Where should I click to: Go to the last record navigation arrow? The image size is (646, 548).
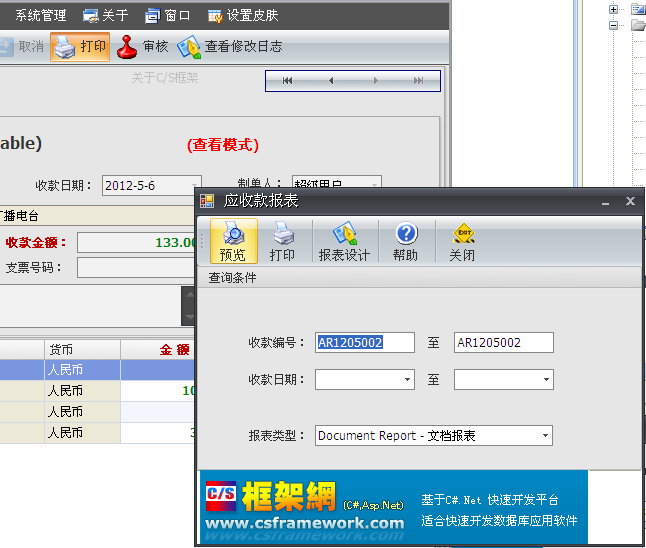click(419, 81)
